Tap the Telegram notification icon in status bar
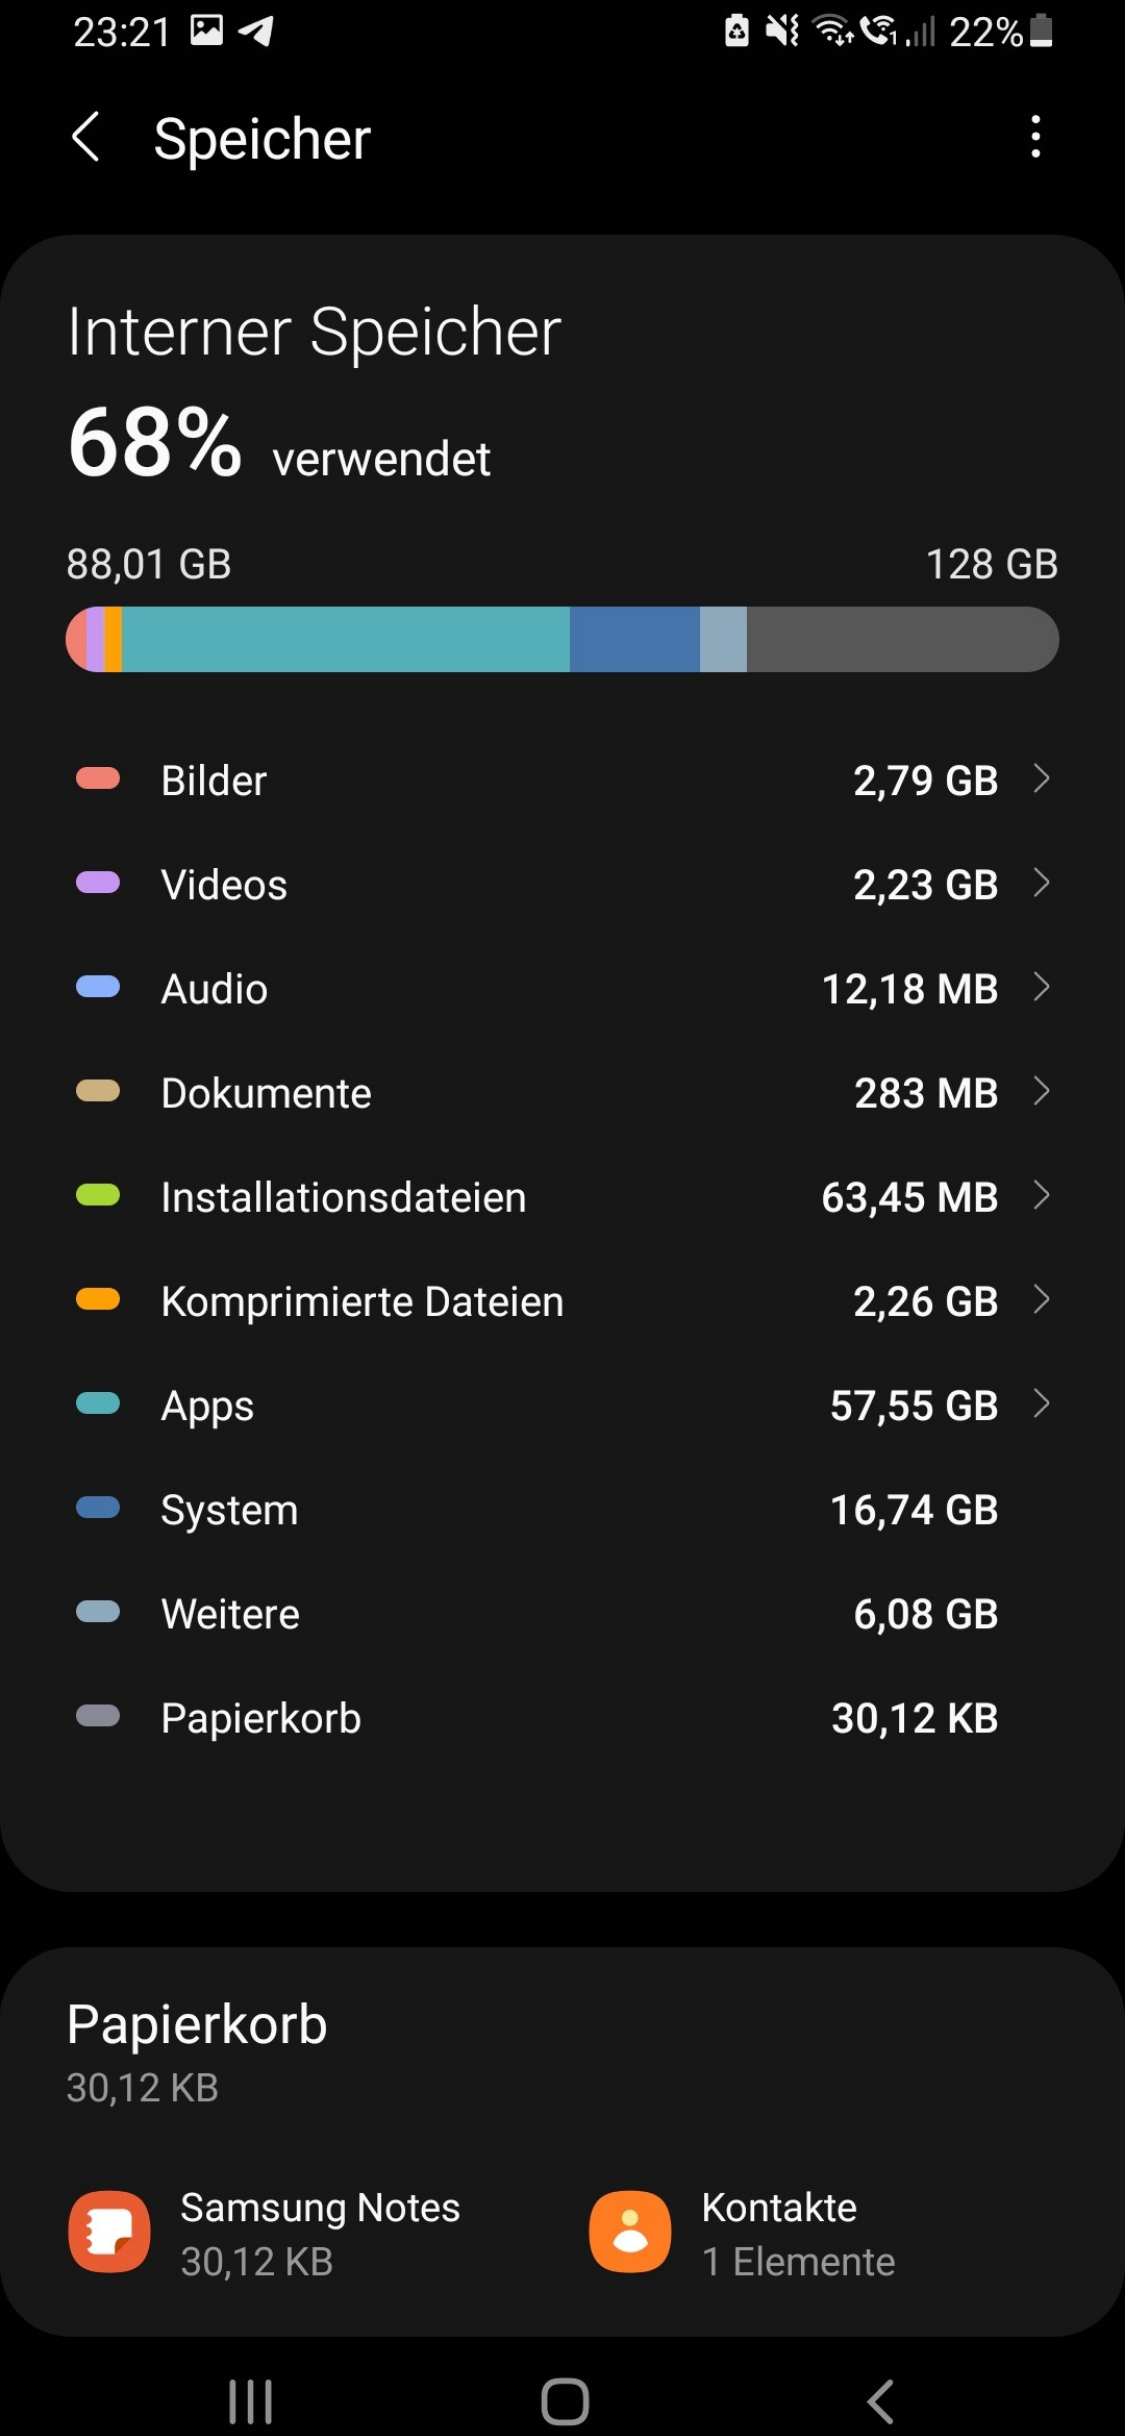Viewport: 1125px width, 2436px height. click(x=256, y=32)
